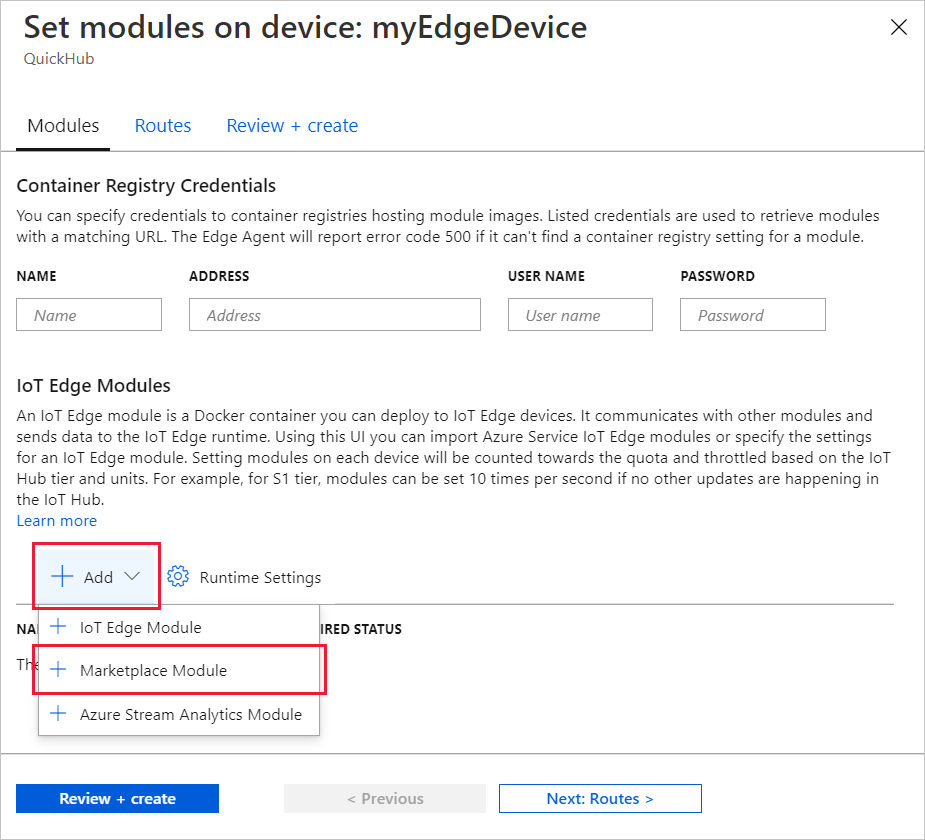Click plus icon for Azure Stream Analytics
Viewport: 925px width, 840px height.
pyautogui.click(x=59, y=714)
